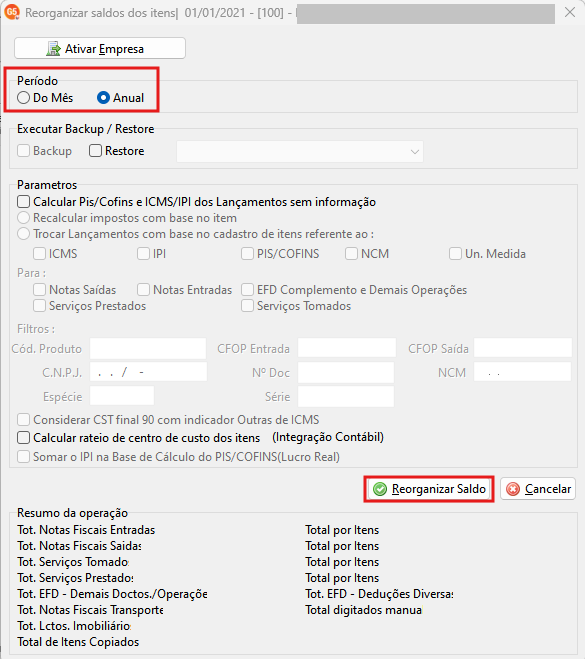Click the NCM filter input field
Viewport: 585px width, 659px height.
522,372
